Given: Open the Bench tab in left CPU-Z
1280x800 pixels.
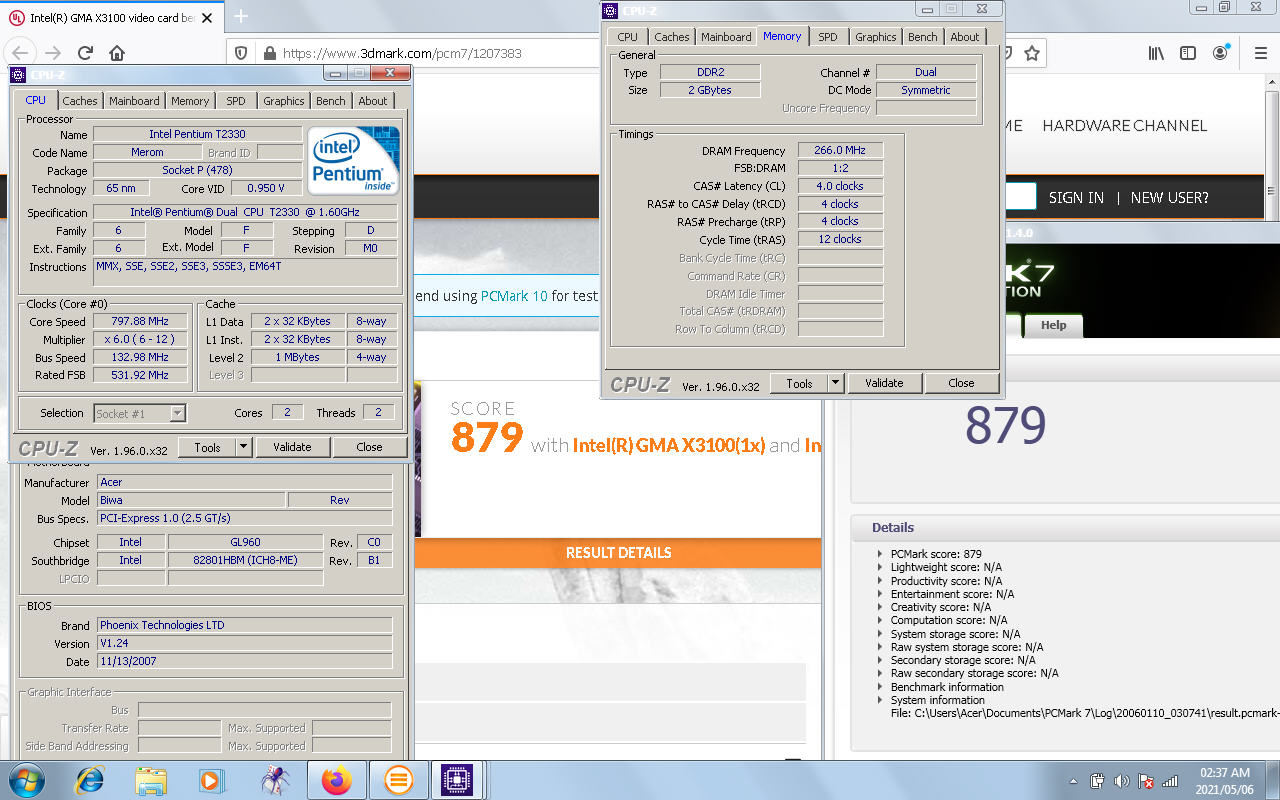Looking at the screenshot, I should pos(331,101).
